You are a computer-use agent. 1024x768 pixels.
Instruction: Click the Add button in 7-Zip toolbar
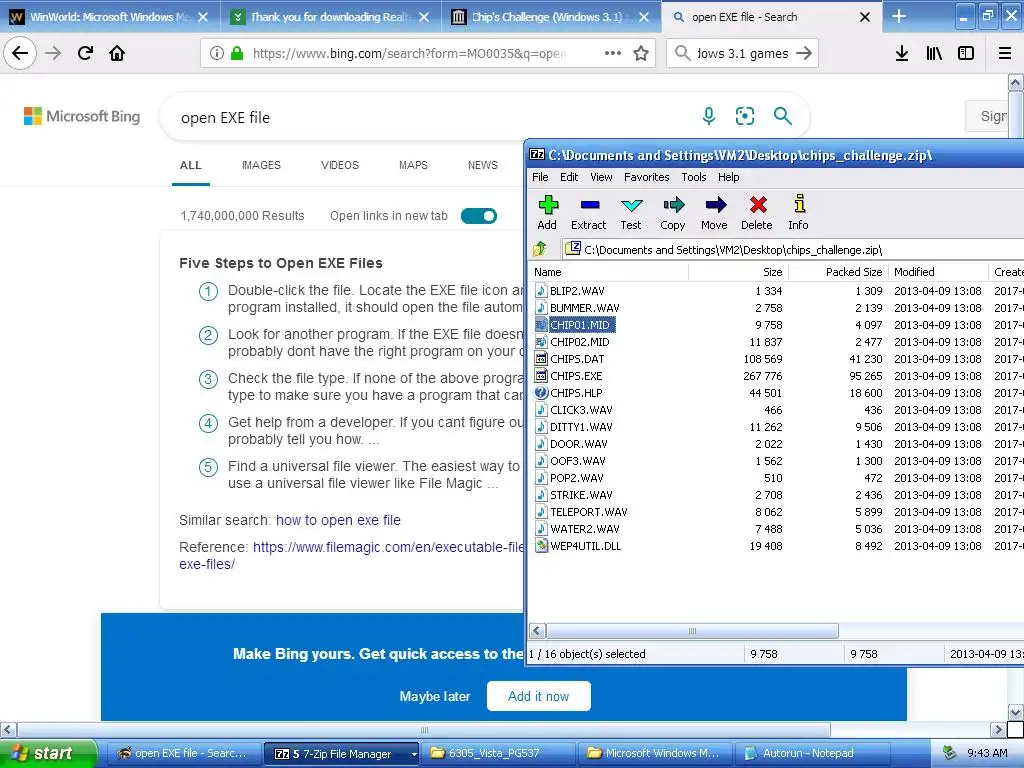[547, 213]
